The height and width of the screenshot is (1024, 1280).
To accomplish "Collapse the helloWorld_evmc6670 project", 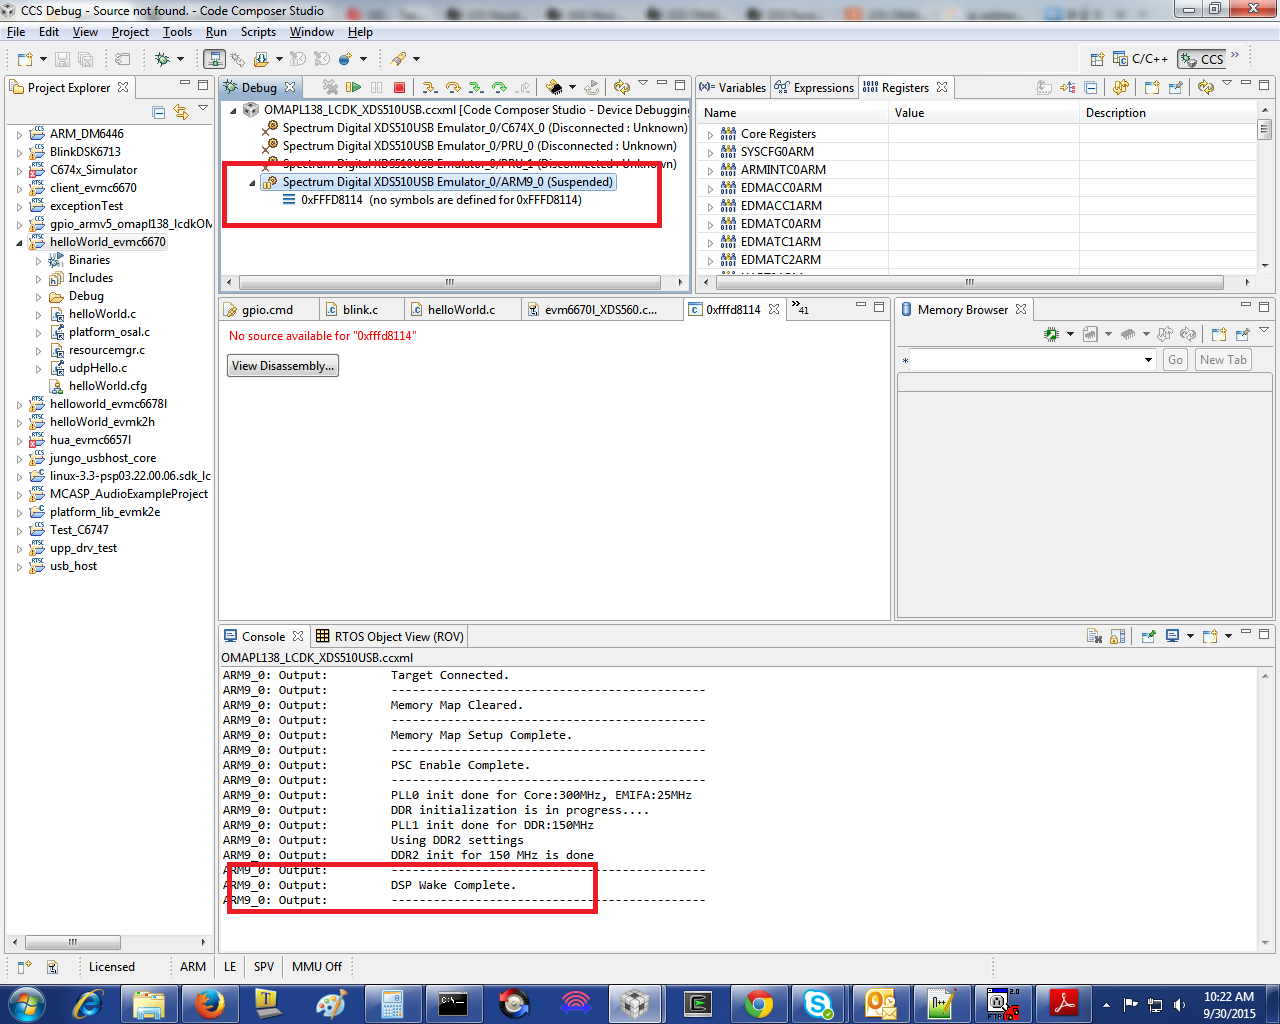I will [x=19, y=242].
